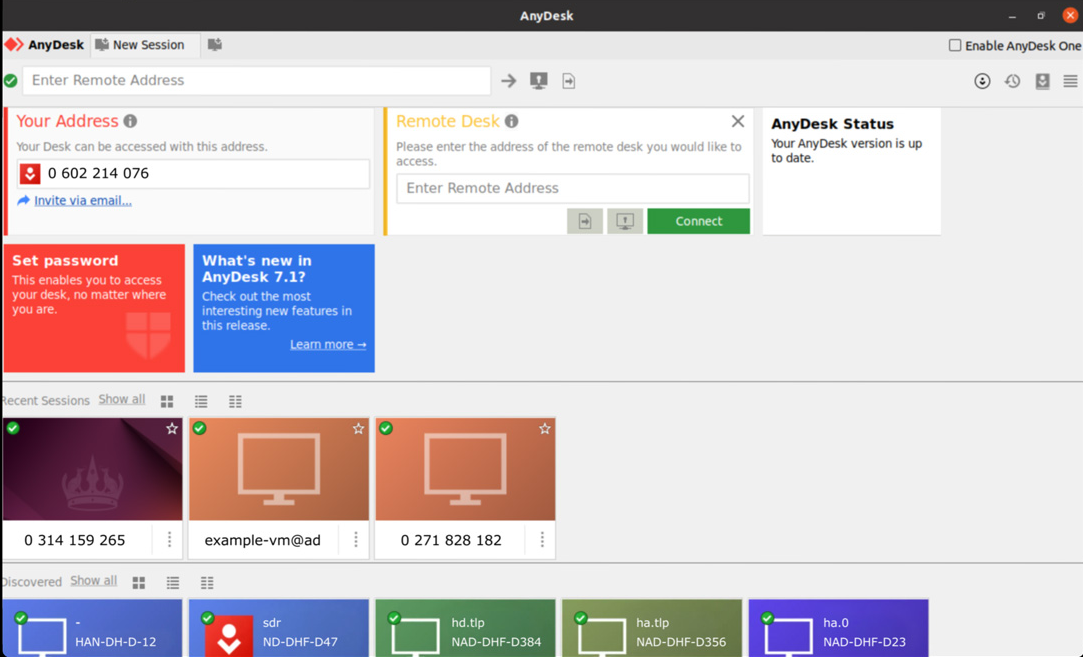Click online status check on example-vm@ad
Image resolution: width=1083 pixels, height=657 pixels.
[x=200, y=428]
